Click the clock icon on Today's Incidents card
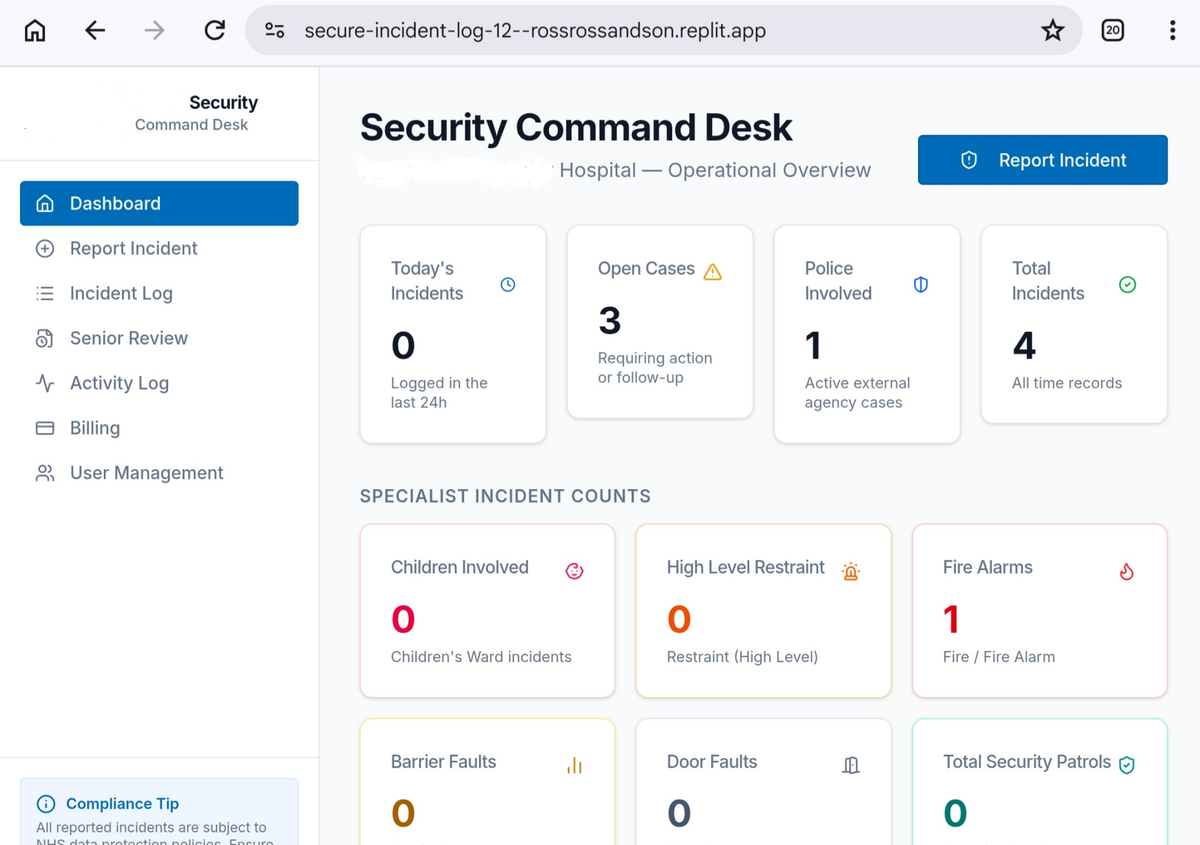 [x=508, y=285]
